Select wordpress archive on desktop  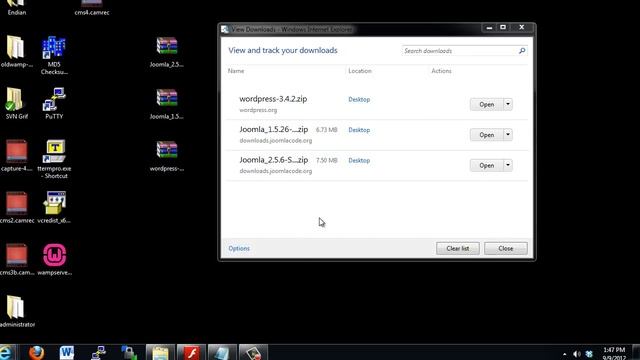coord(167,156)
